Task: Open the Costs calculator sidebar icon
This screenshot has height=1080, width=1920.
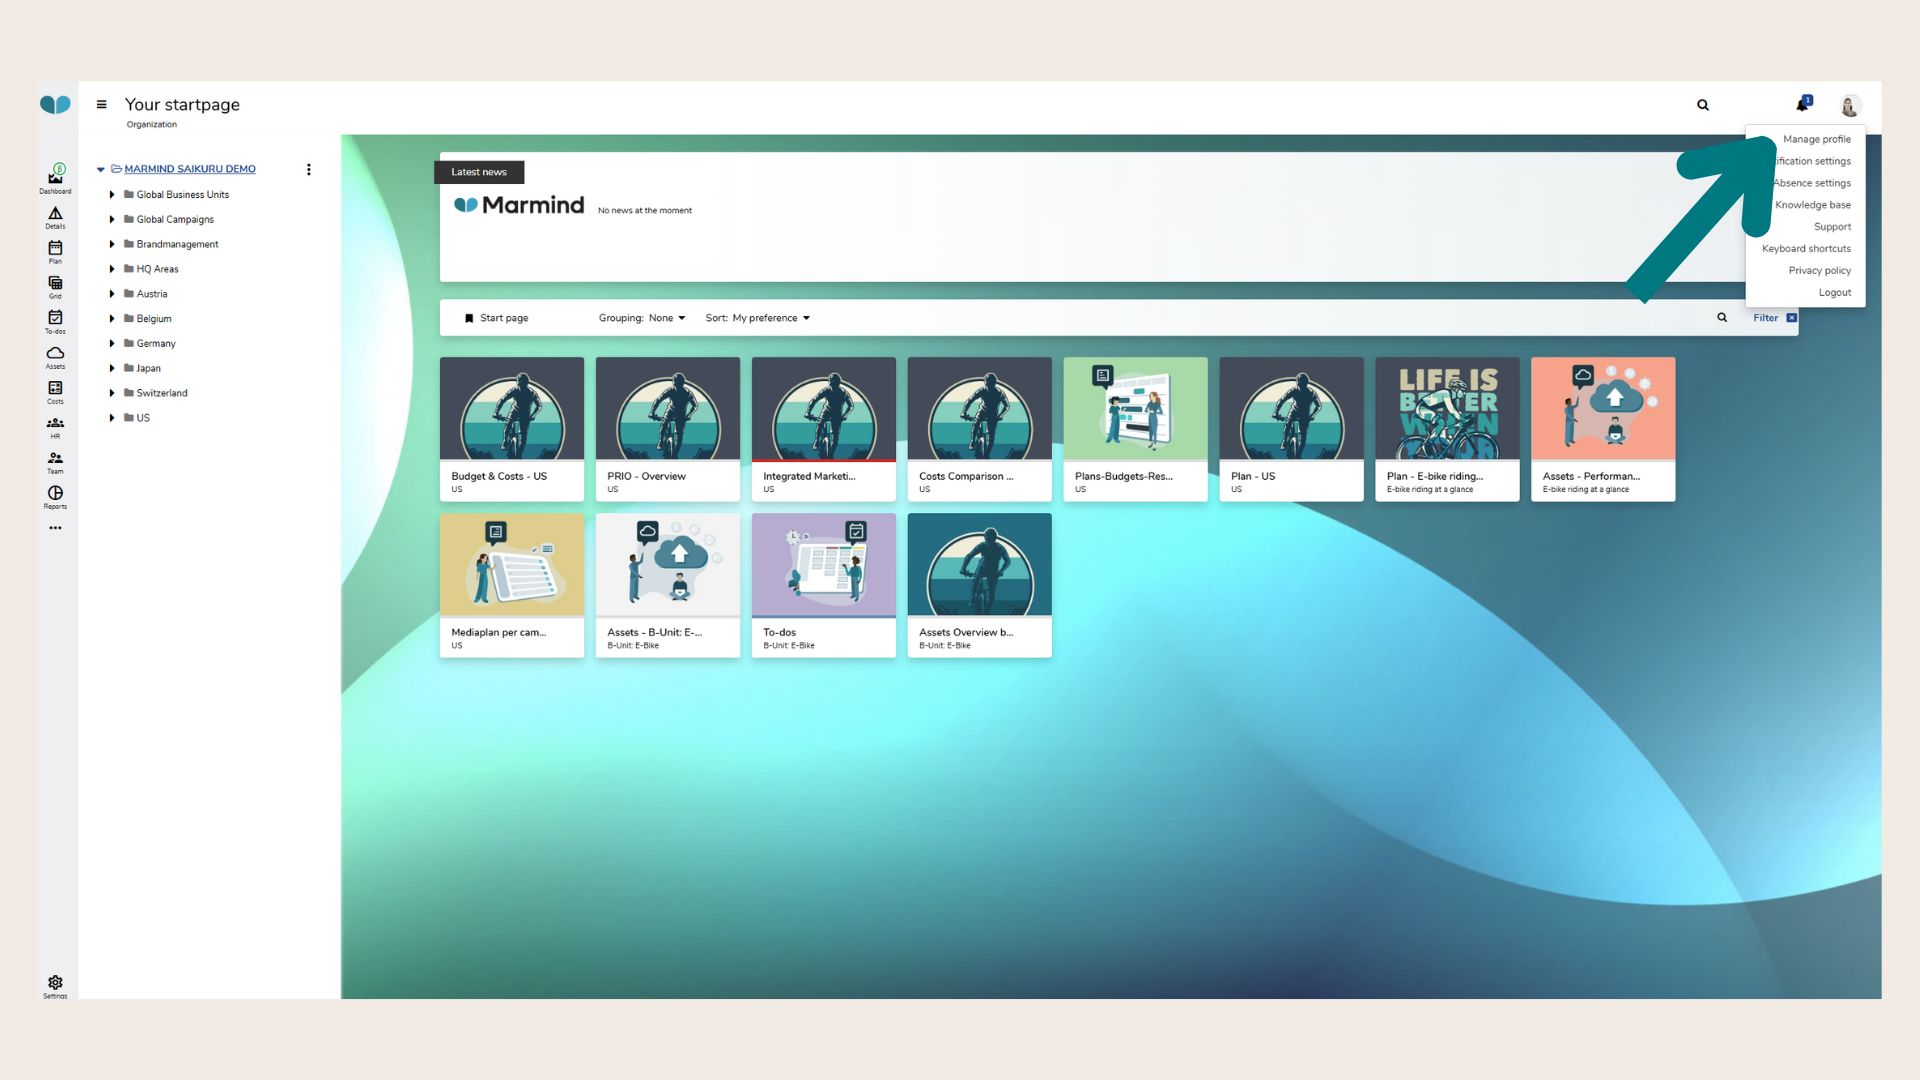Action: (55, 388)
